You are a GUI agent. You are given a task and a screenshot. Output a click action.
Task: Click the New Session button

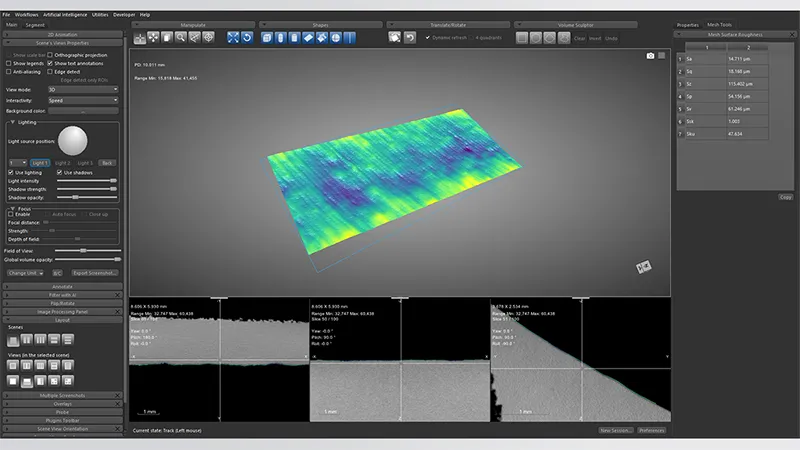(616, 431)
